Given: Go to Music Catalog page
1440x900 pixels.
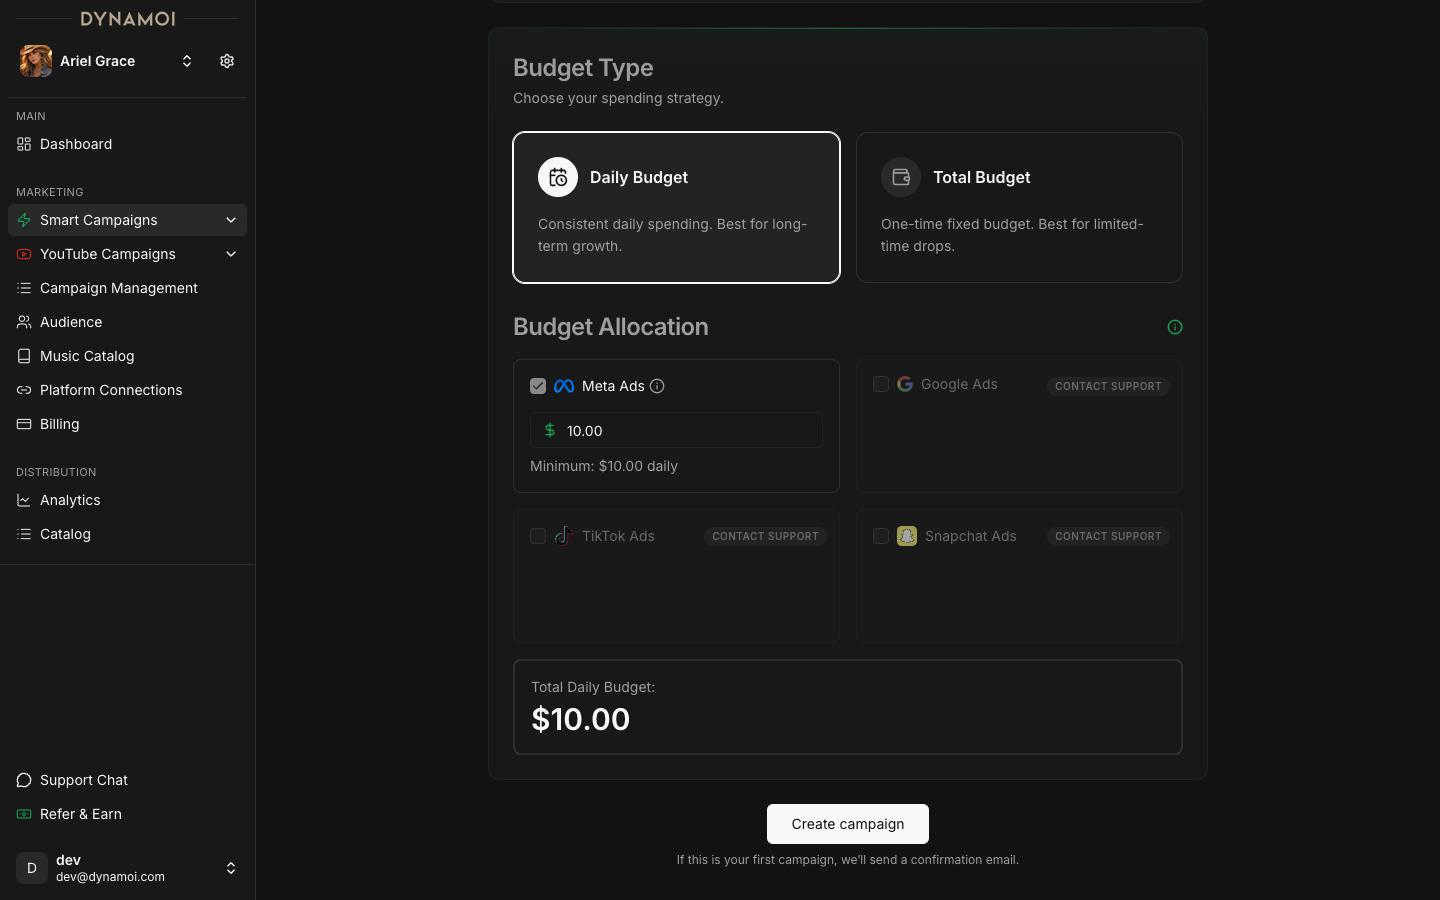Looking at the screenshot, I should (87, 356).
